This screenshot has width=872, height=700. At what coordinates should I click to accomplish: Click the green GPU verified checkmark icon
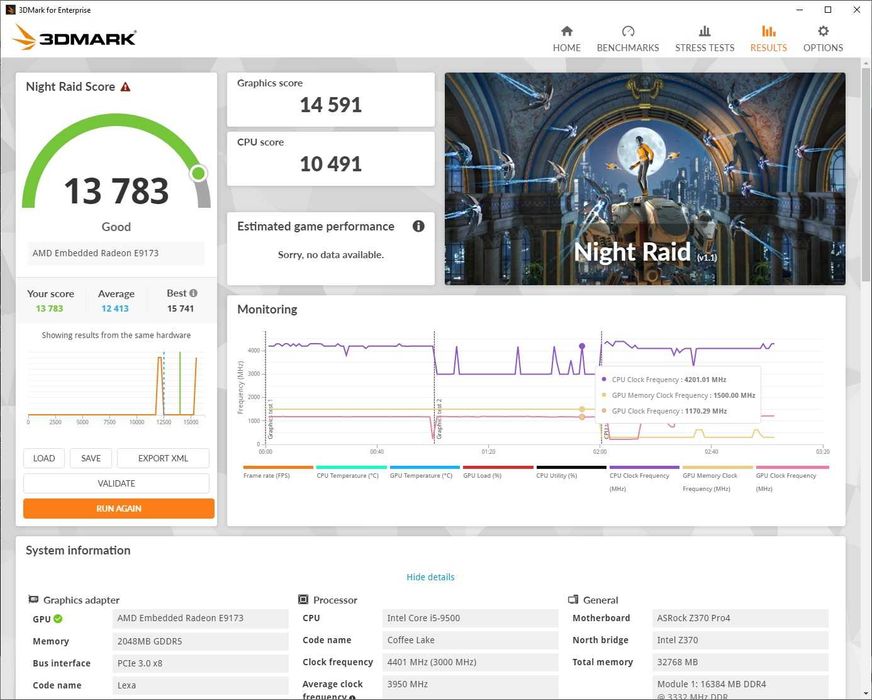pyautogui.click(x=58, y=618)
